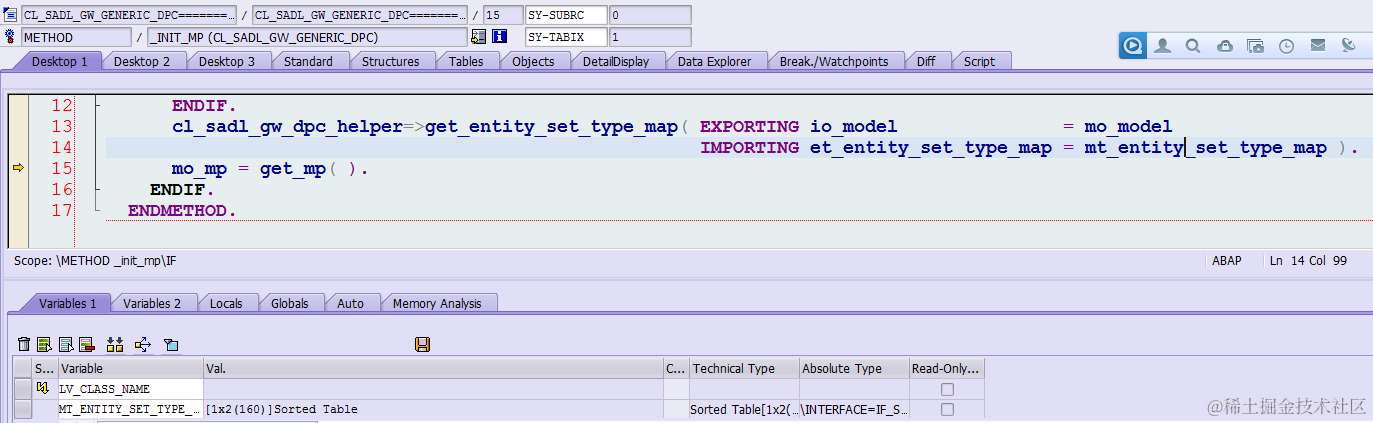The width and height of the screenshot is (1373, 423).
Task: Click the _INIT_MP method name field
Action: pyautogui.click(x=307, y=37)
